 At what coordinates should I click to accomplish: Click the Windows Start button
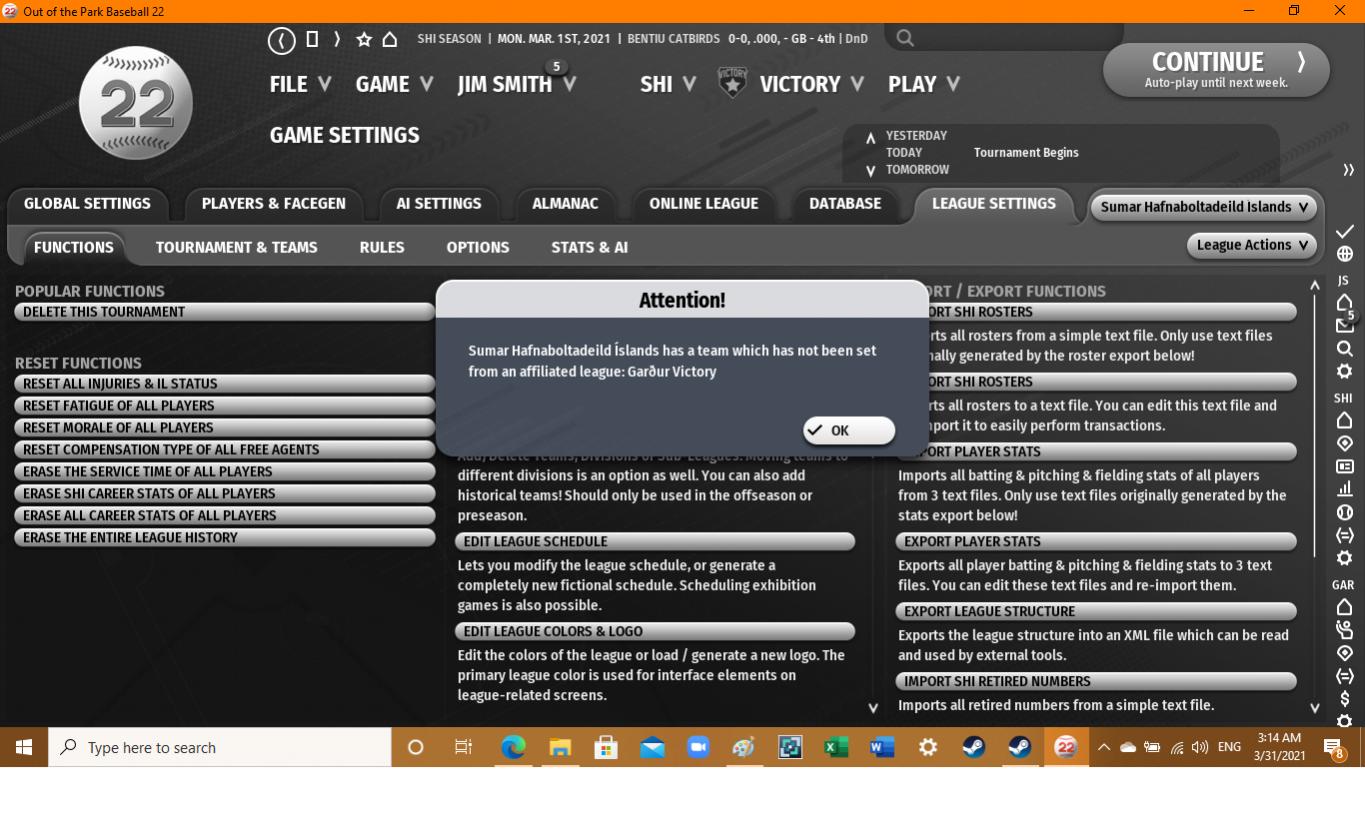coord(24,747)
